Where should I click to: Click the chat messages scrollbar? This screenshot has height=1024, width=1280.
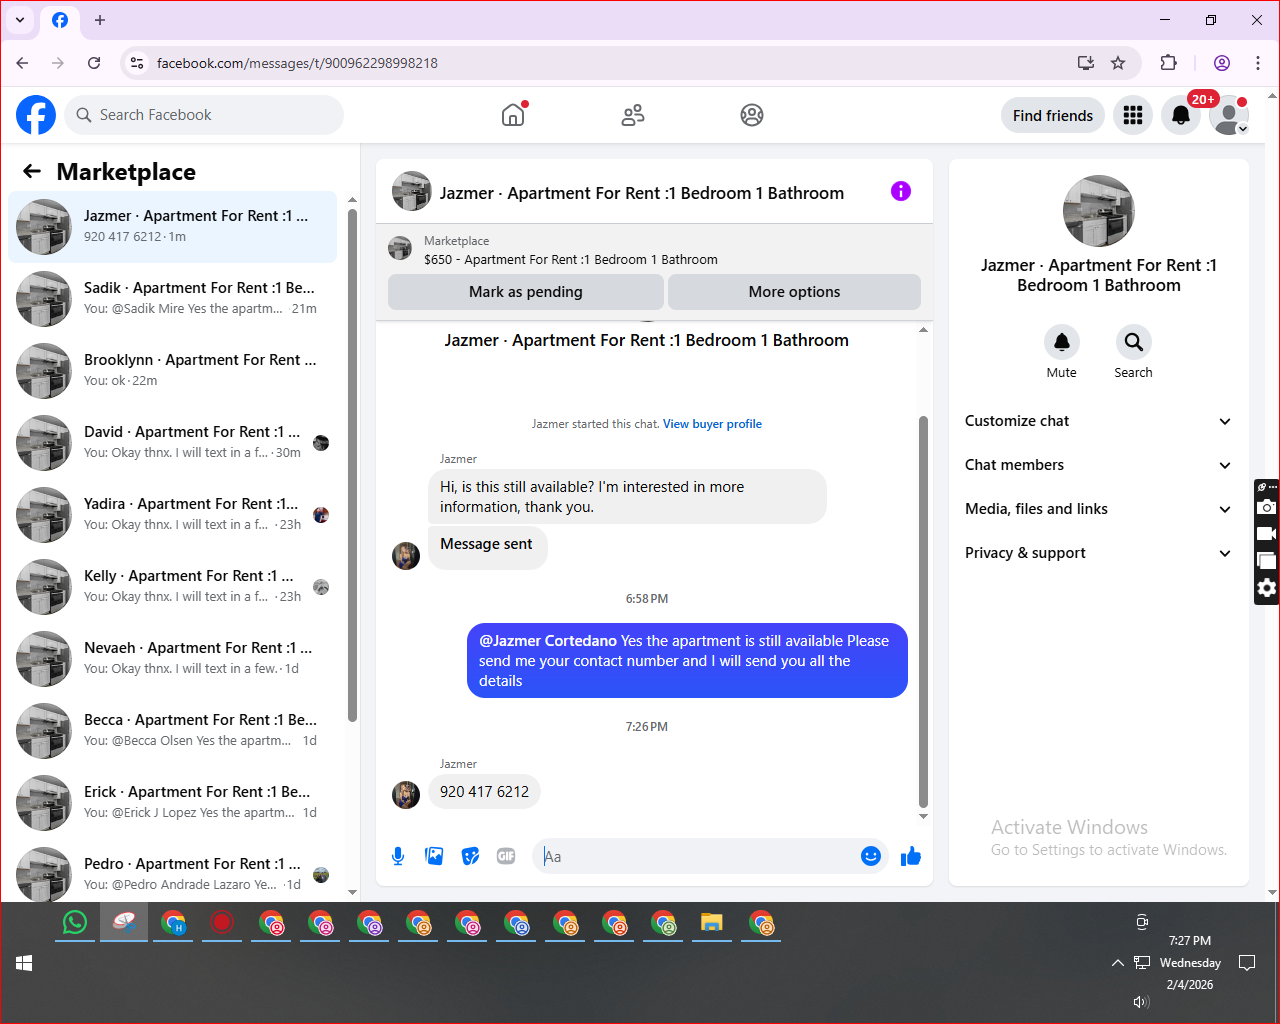(923, 612)
